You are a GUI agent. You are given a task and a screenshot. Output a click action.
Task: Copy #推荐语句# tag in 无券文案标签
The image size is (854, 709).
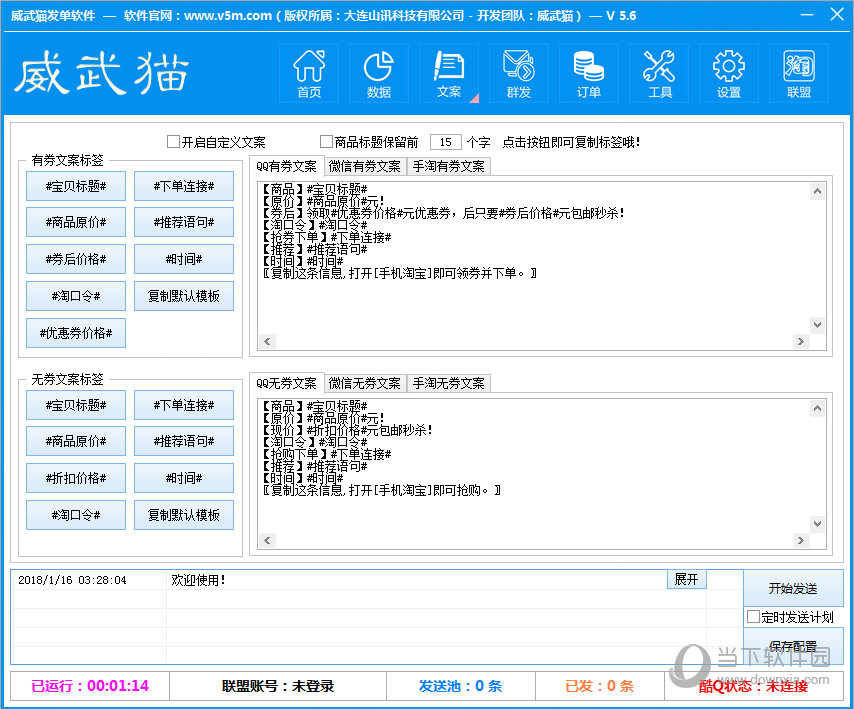point(184,441)
